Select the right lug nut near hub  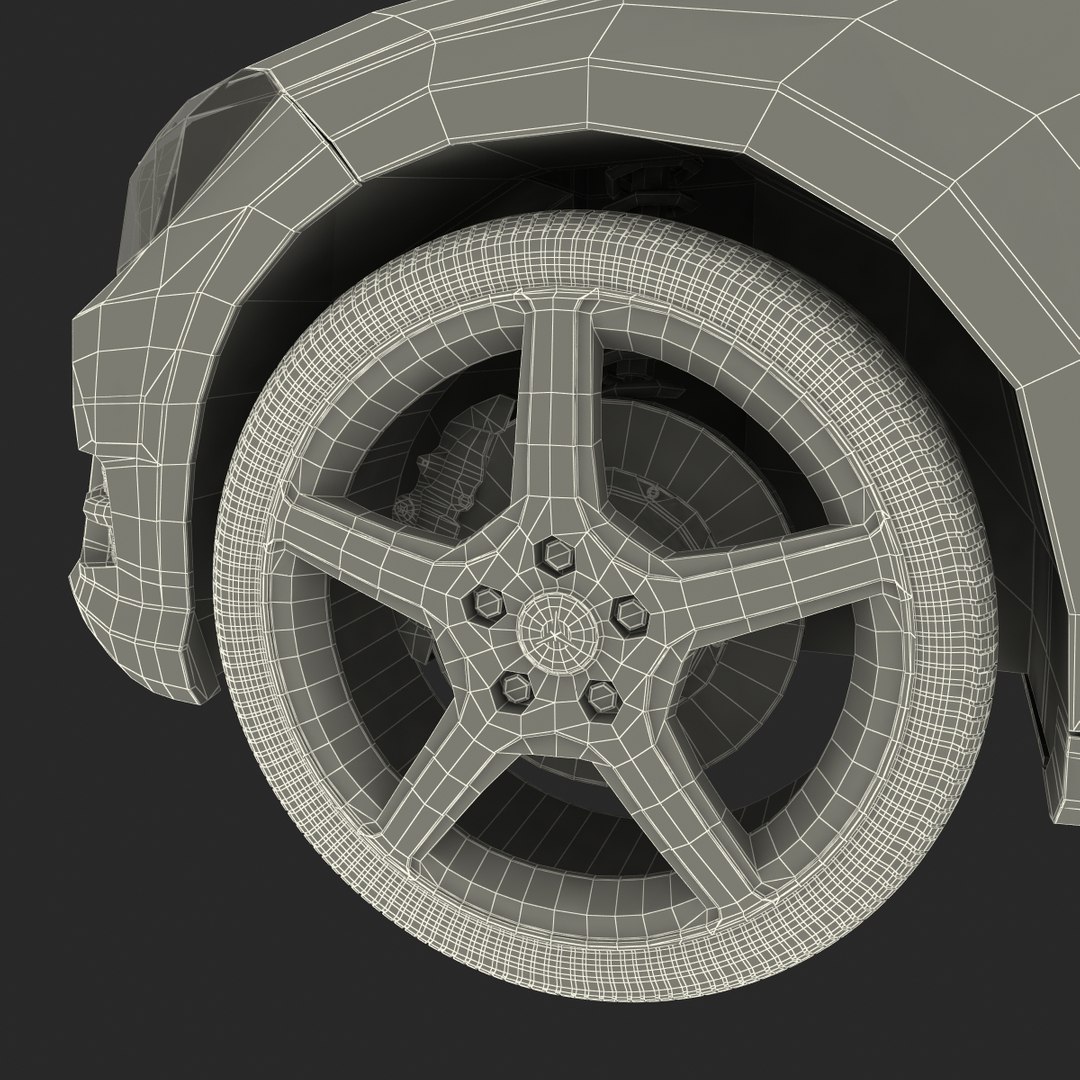[630, 614]
